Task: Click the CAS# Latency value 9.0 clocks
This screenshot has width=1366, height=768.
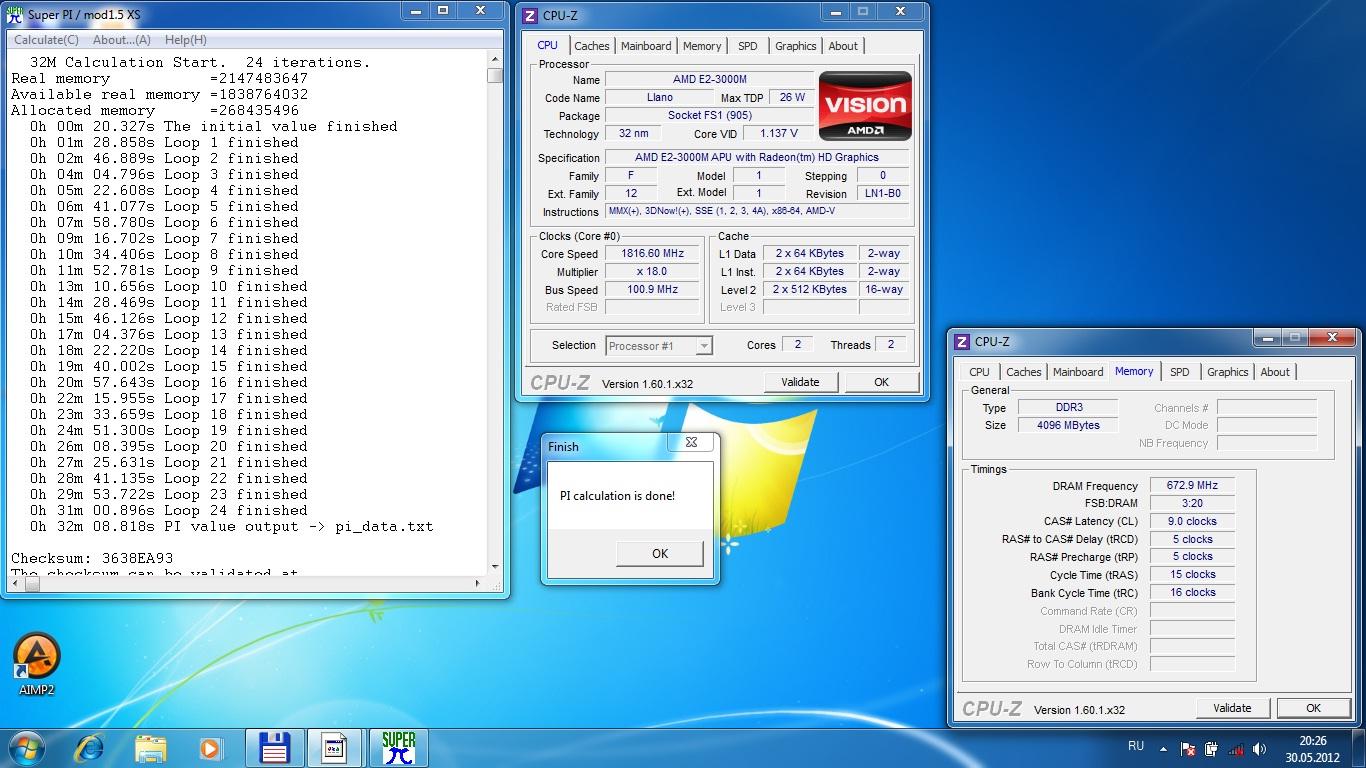Action: (1192, 522)
